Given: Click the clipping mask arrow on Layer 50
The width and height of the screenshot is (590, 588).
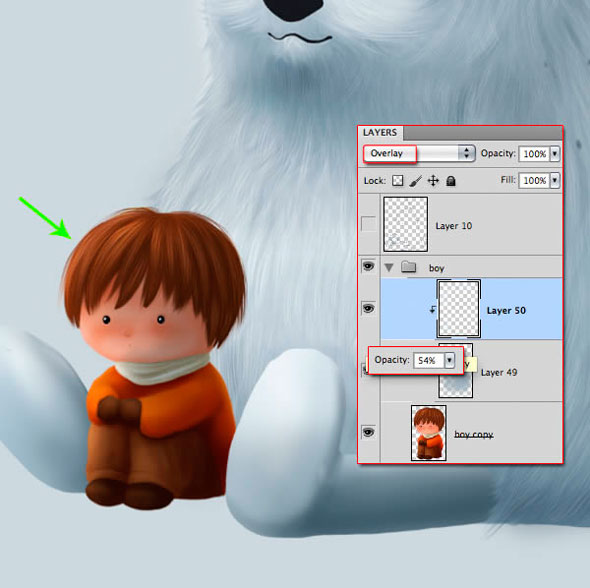Looking at the screenshot, I should click(x=433, y=309).
